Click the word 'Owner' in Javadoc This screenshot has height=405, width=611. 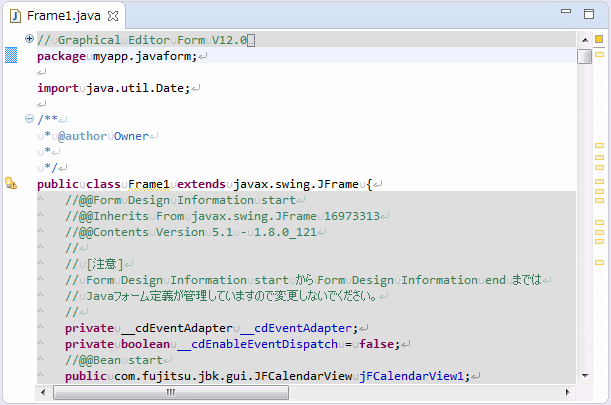[x=131, y=136]
